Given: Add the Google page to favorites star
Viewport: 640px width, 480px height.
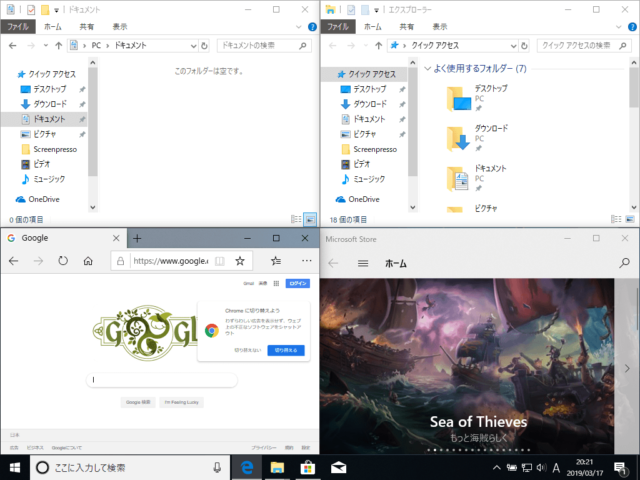Looking at the screenshot, I should click(x=240, y=261).
